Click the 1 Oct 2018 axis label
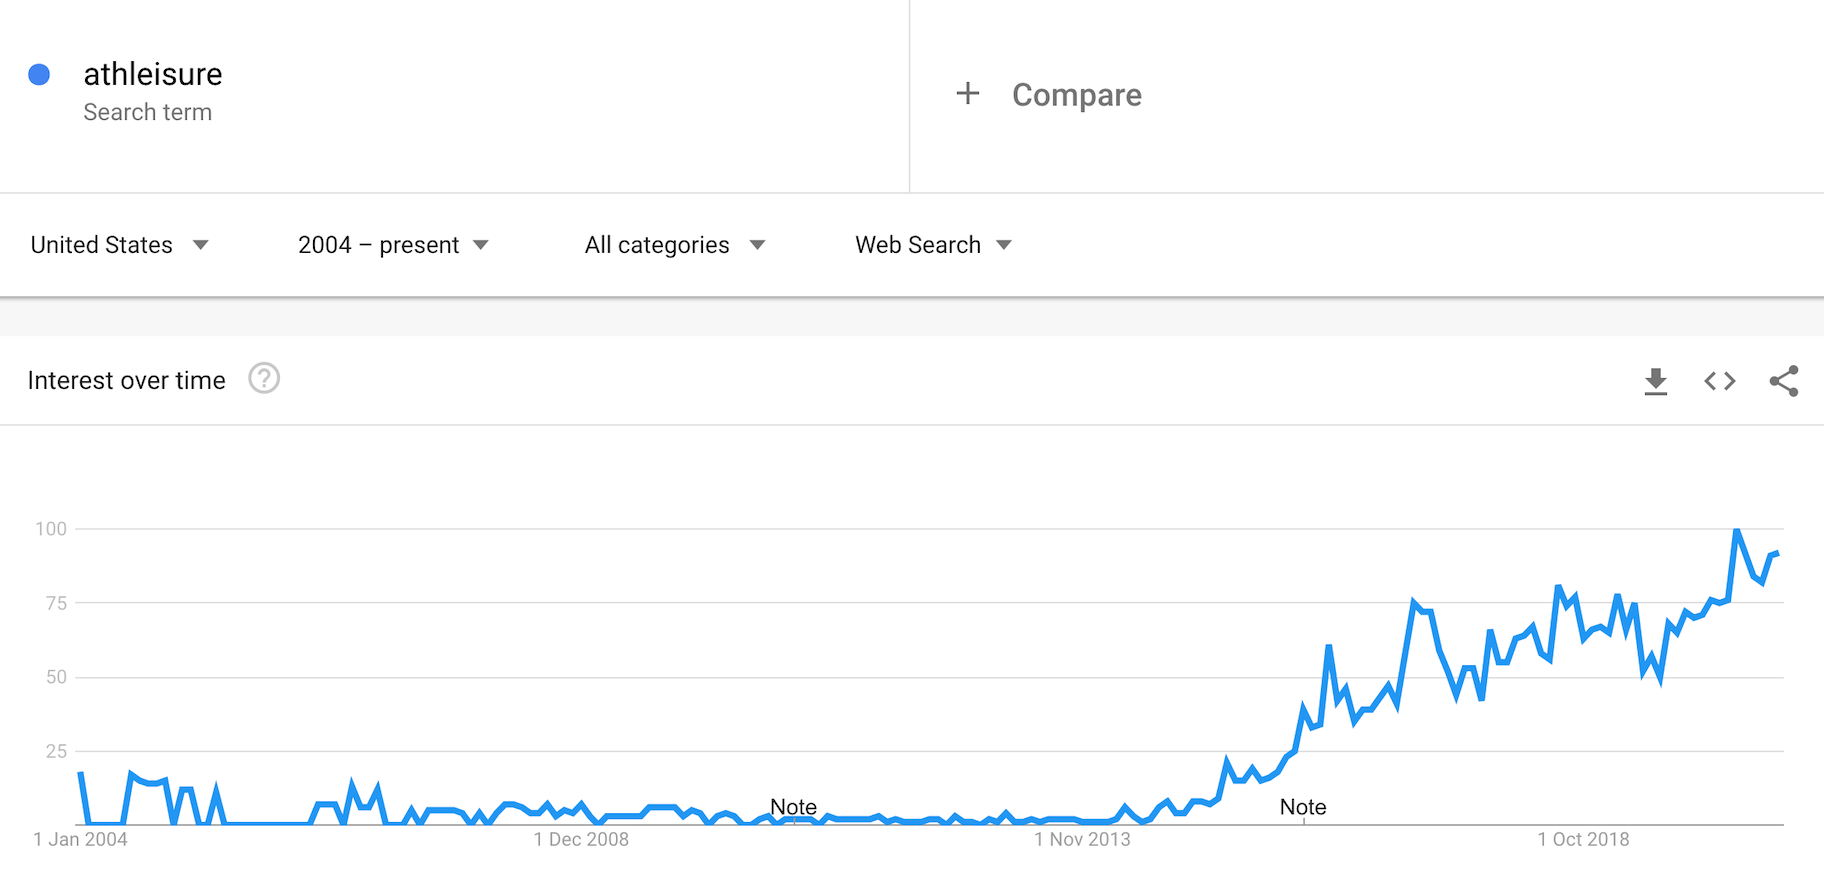Image resolution: width=1824 pixels, height=893 pixels. (1583, 840)
